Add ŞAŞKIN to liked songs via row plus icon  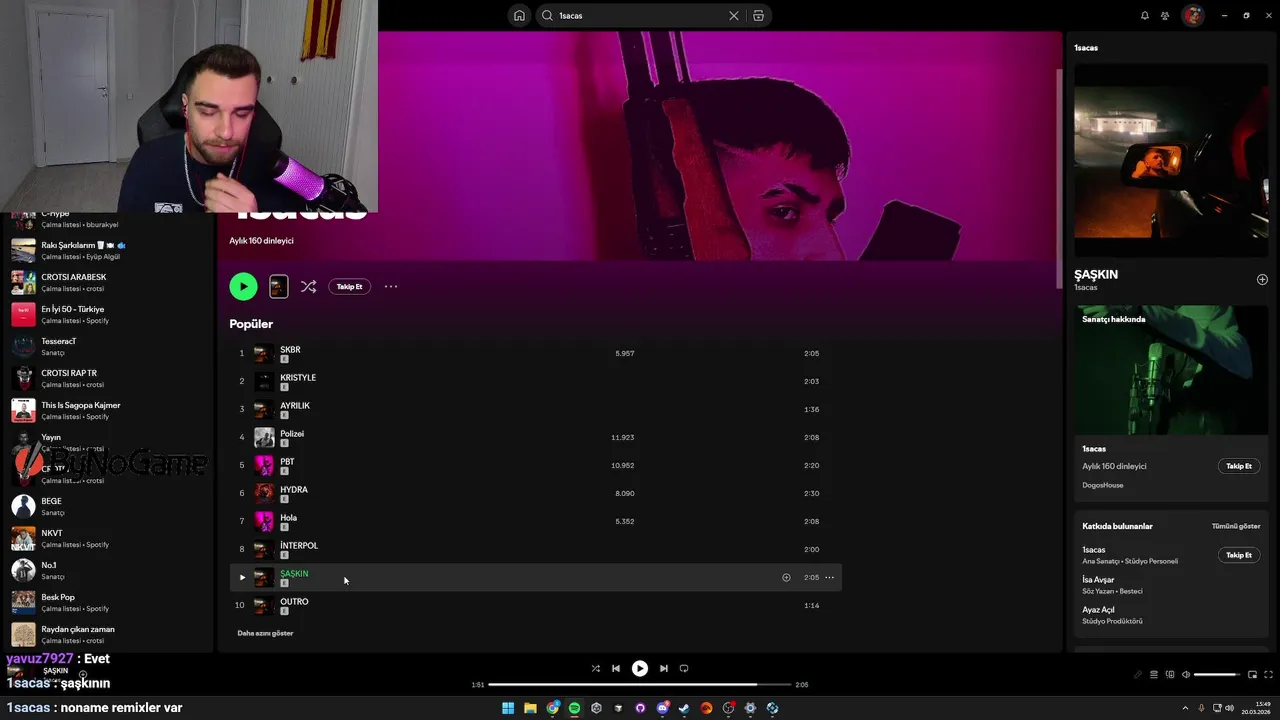[786, 577]
